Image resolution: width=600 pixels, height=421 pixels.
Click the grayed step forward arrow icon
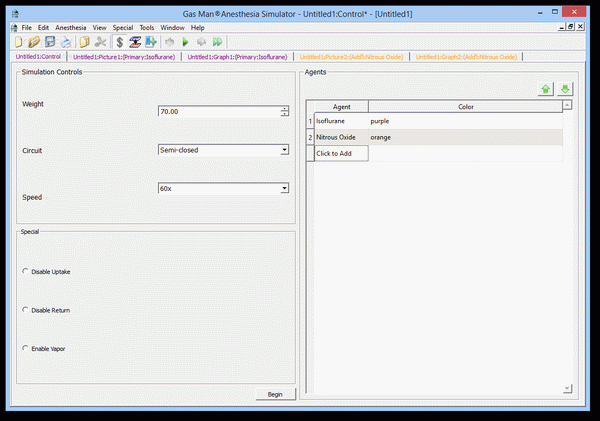201,42
